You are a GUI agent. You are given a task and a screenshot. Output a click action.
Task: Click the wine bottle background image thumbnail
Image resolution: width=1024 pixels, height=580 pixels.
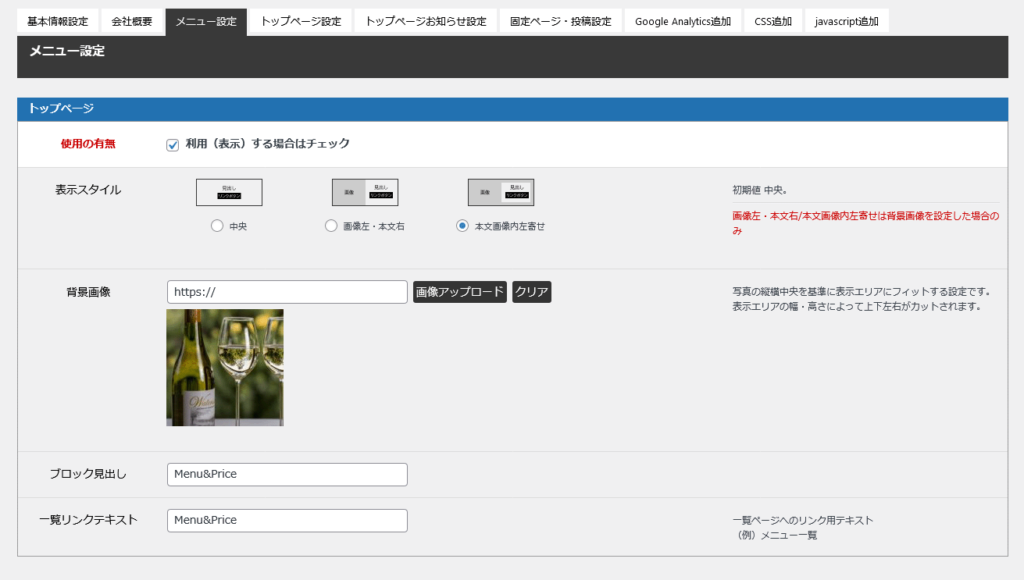[x=225, y=367]
